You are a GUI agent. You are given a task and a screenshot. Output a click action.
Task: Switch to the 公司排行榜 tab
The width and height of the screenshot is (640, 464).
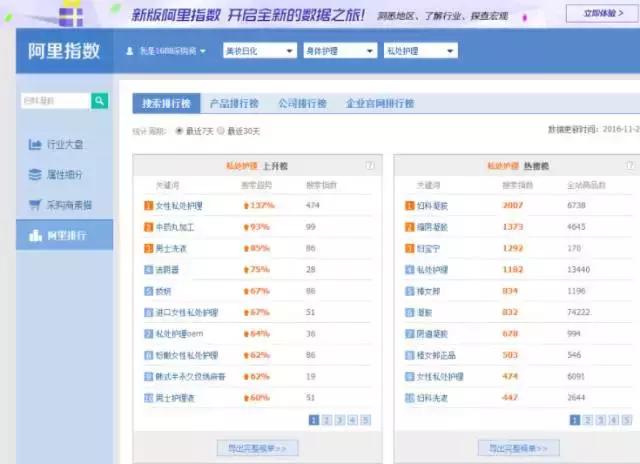coord(301,103)
